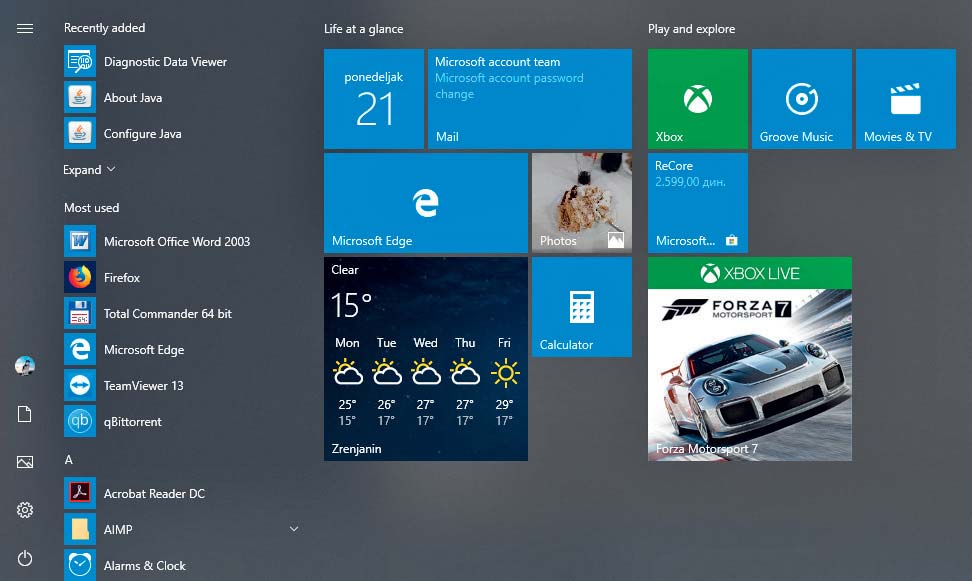Expand the Recently added list
972x581 pixels.
coord(89,169)
